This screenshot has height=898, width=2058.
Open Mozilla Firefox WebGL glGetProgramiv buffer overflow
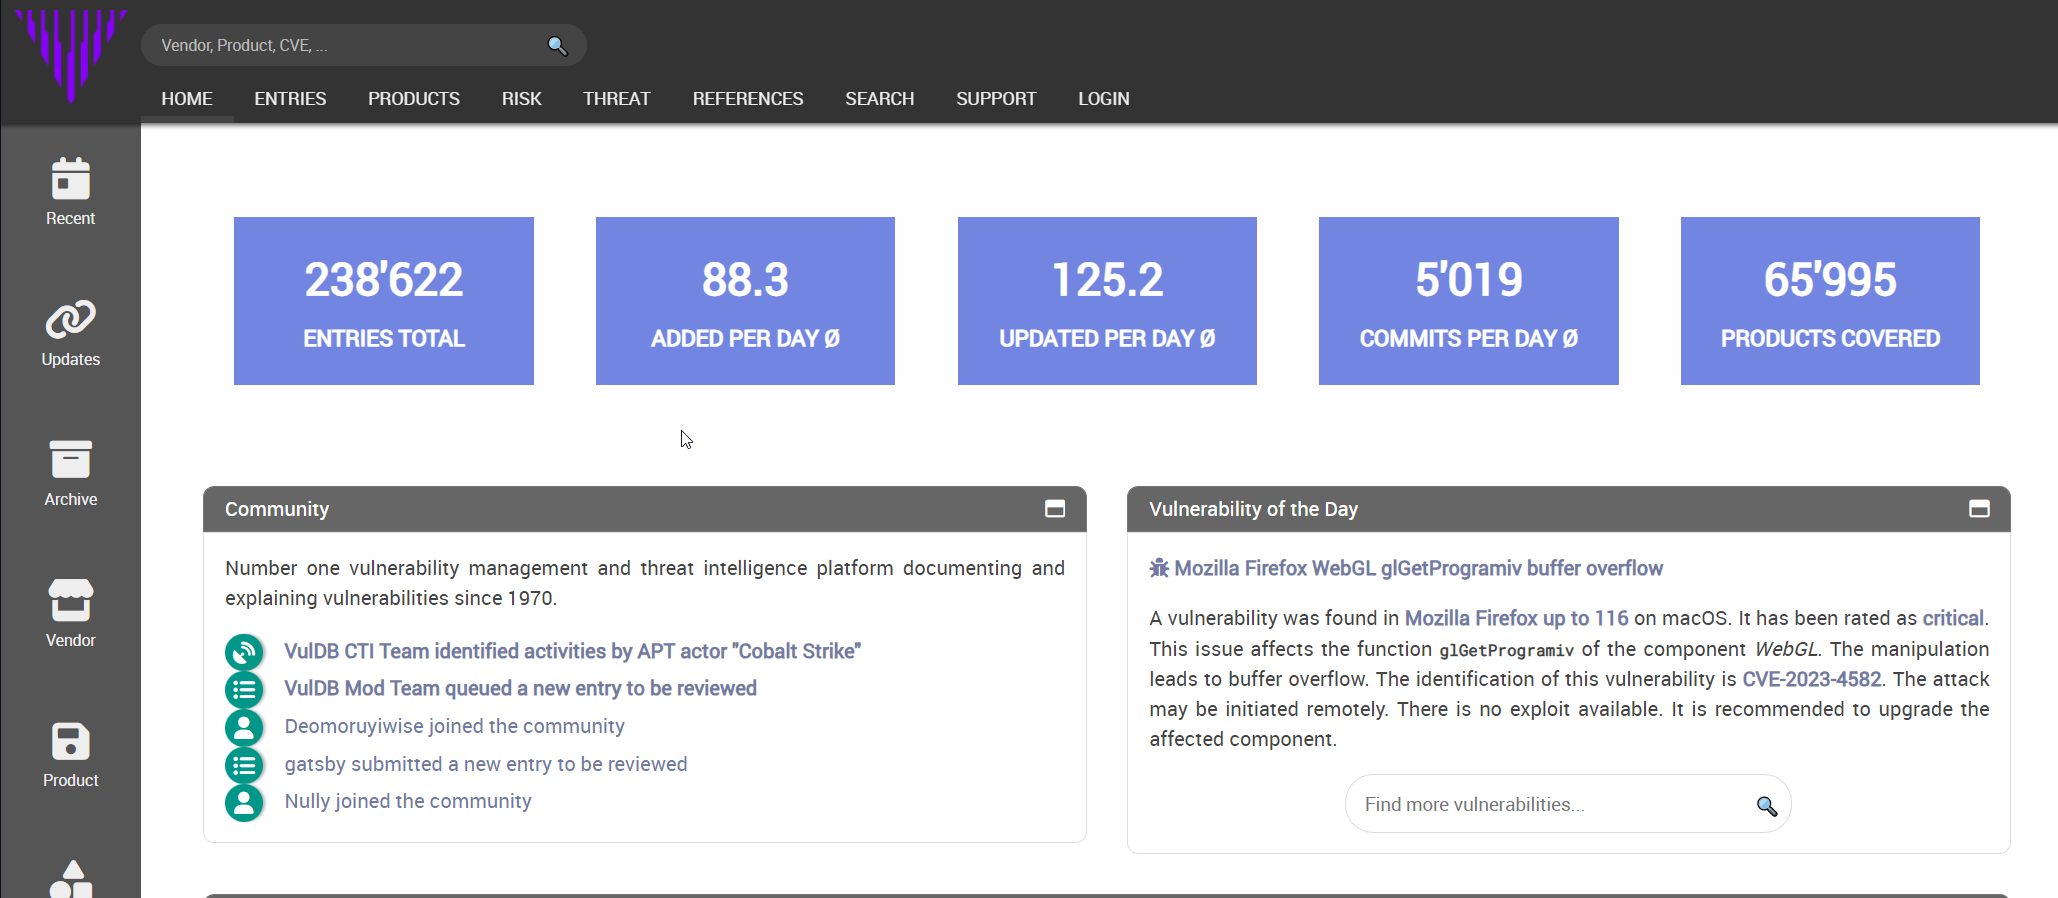[1417, 568]
